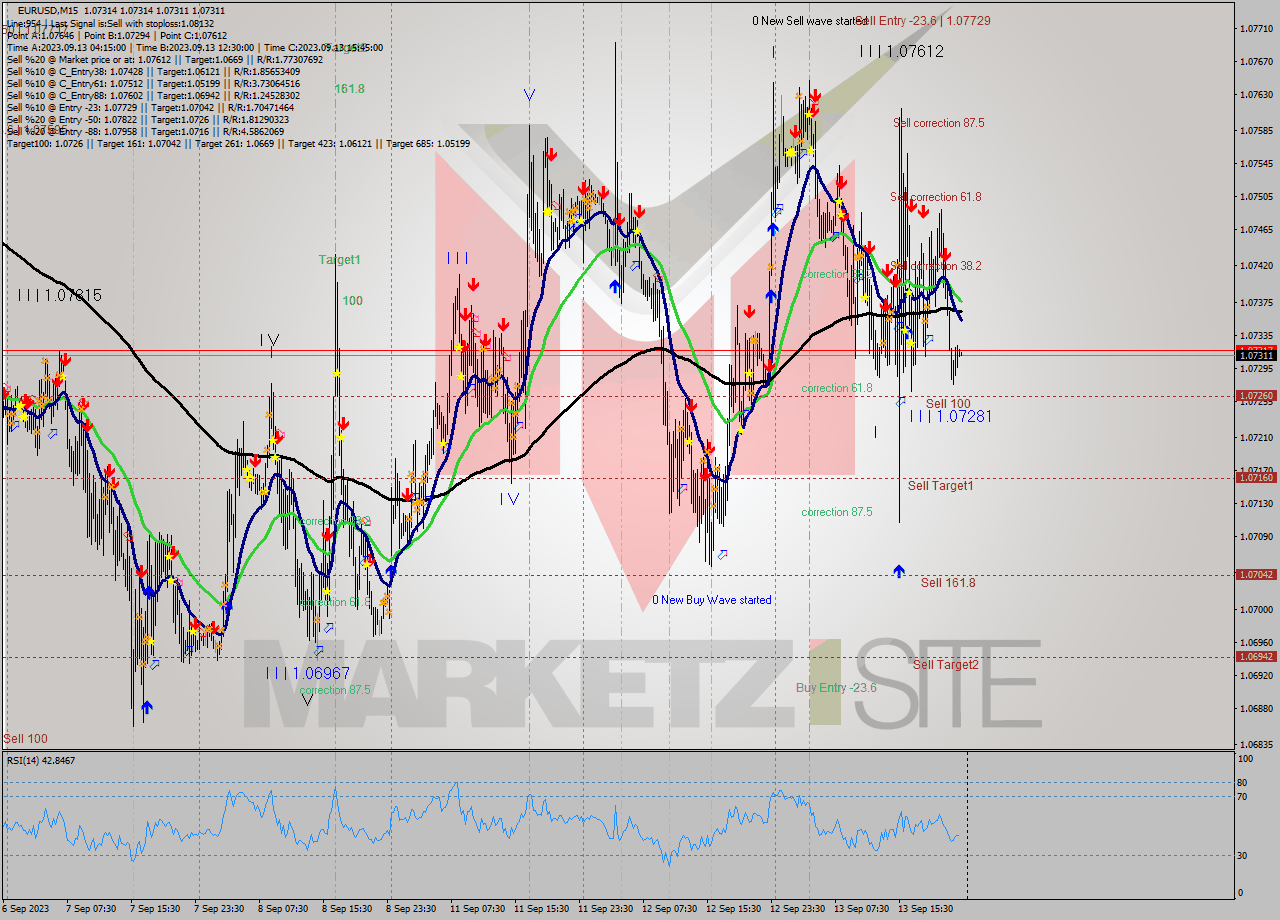Click the 'Sell 161.8' label

pyautogui.click(x=948, y=583)
